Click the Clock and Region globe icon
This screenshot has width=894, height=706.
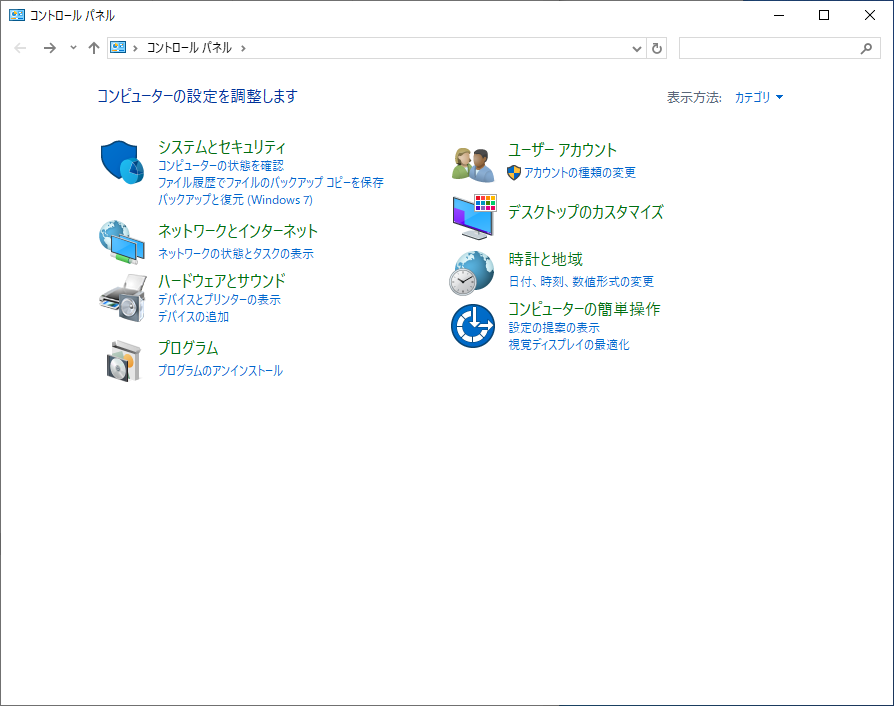472,273
